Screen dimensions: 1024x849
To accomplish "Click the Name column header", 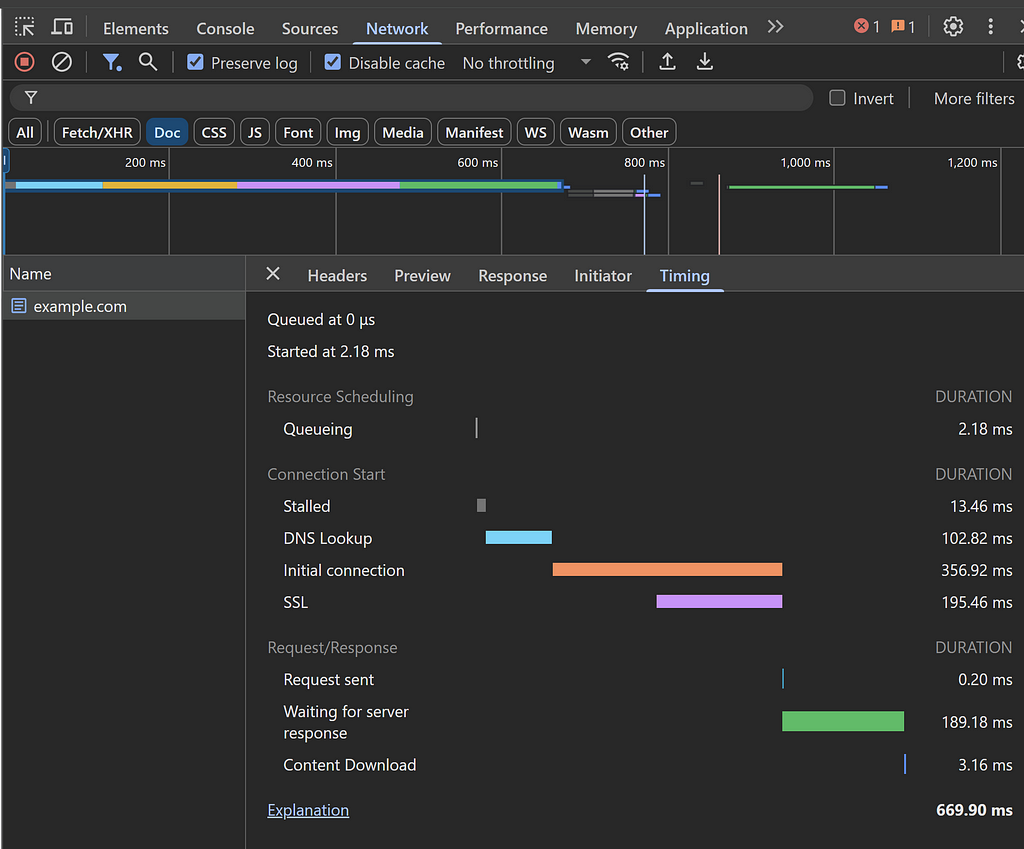I will pos(124,274).
